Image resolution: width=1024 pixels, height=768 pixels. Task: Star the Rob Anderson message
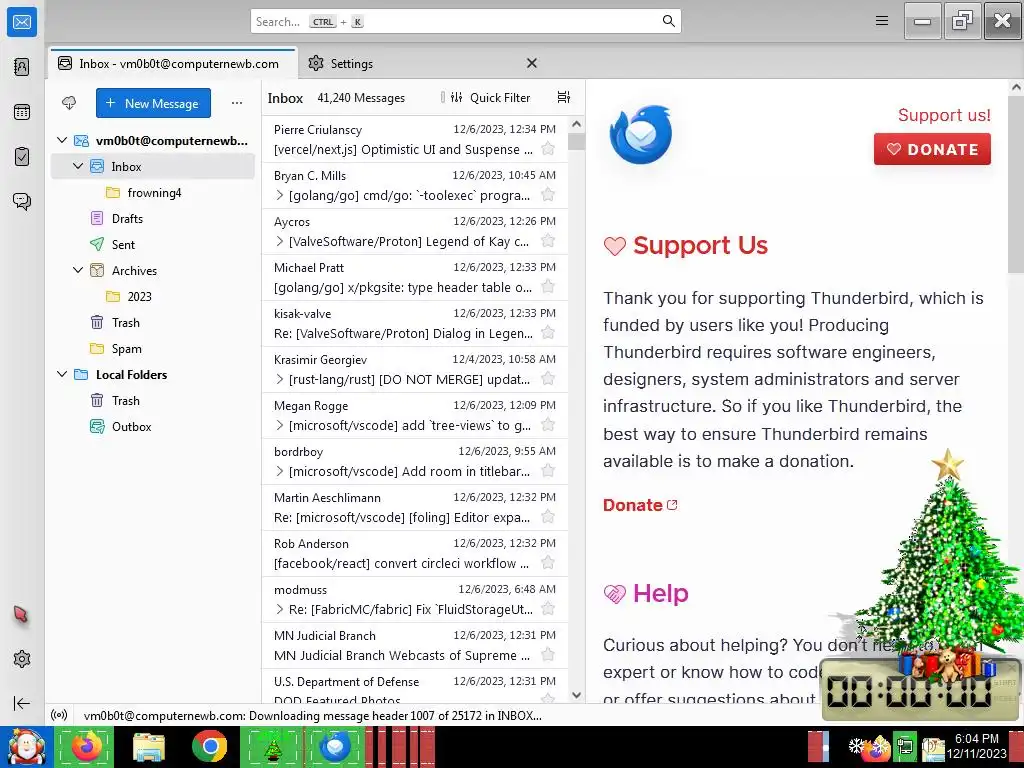[548, 563]
